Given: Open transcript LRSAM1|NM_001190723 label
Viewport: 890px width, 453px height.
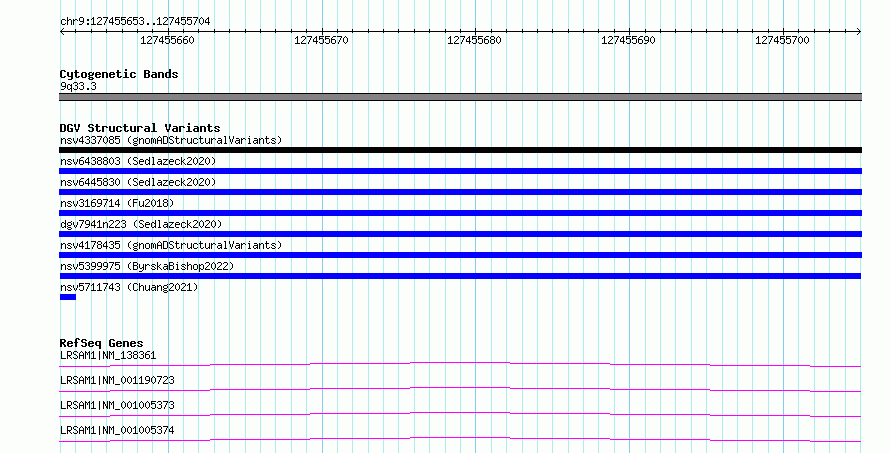Looking at the screenshot, I should click(117, 380).
